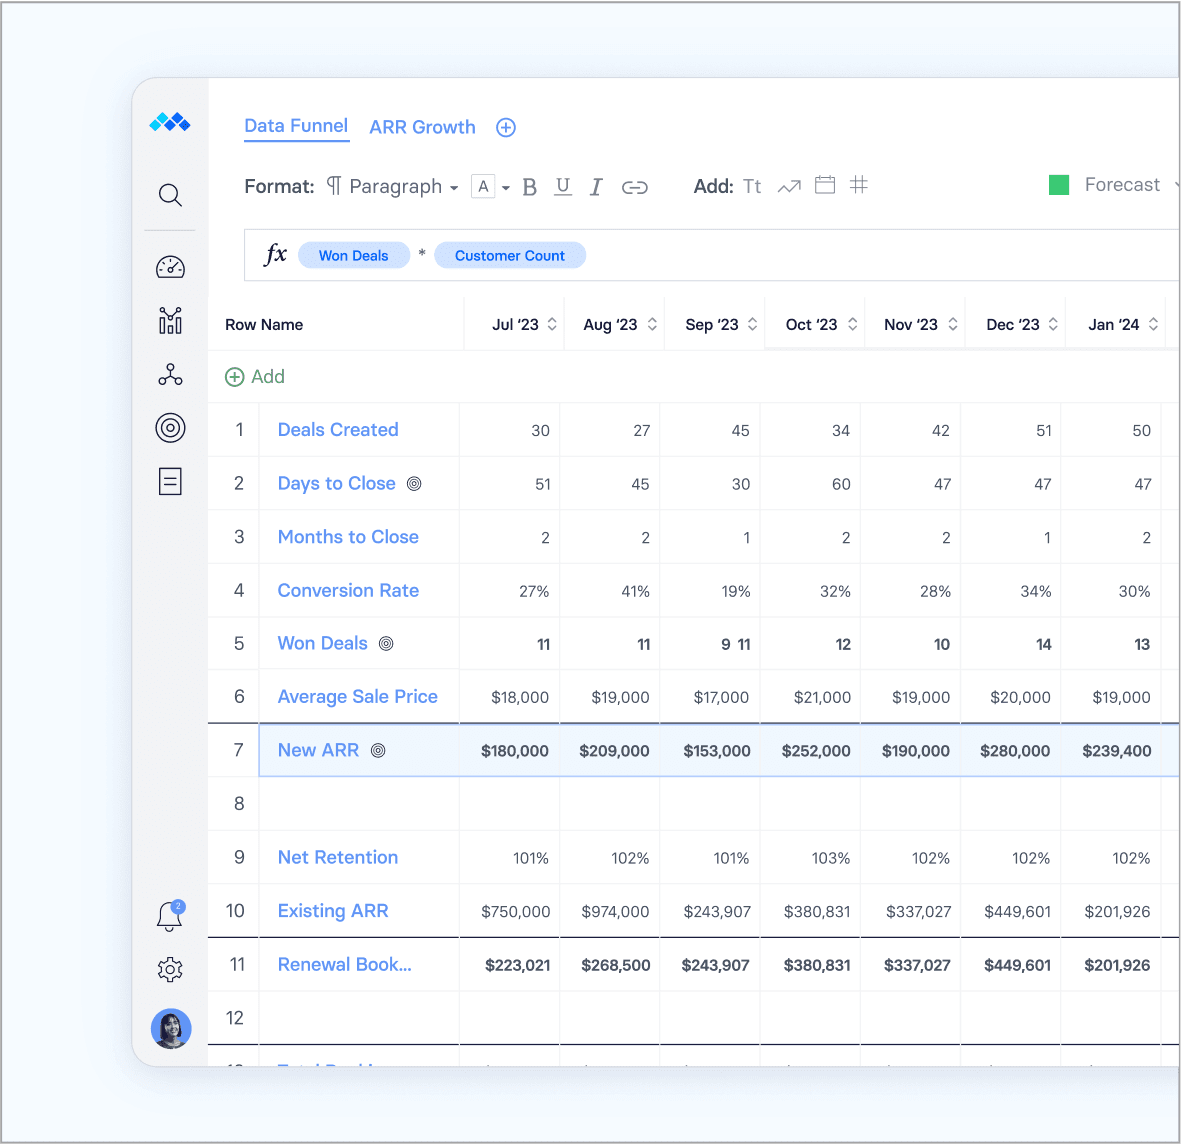Open the Days to Close row link

337,484
